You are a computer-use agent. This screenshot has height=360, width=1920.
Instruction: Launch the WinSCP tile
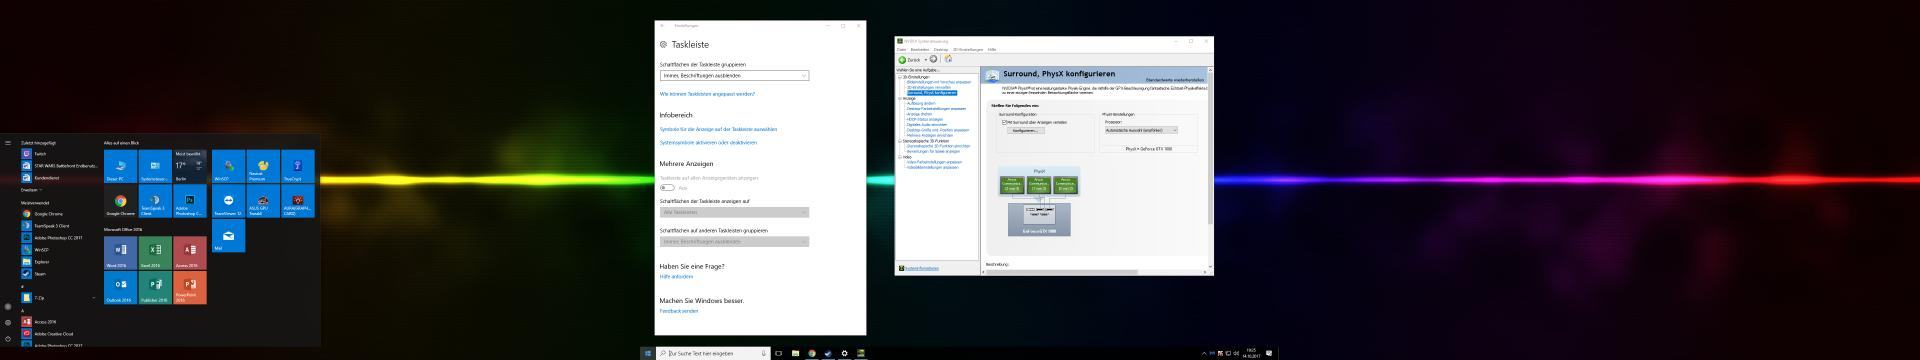228,167
